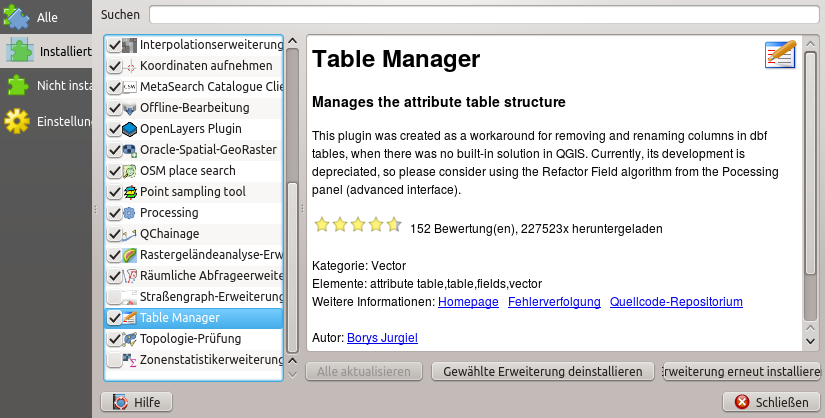825x418 pixels.
Task: Disable the Koordinaten aufnehmen checkbox
Action: [115, 66]
